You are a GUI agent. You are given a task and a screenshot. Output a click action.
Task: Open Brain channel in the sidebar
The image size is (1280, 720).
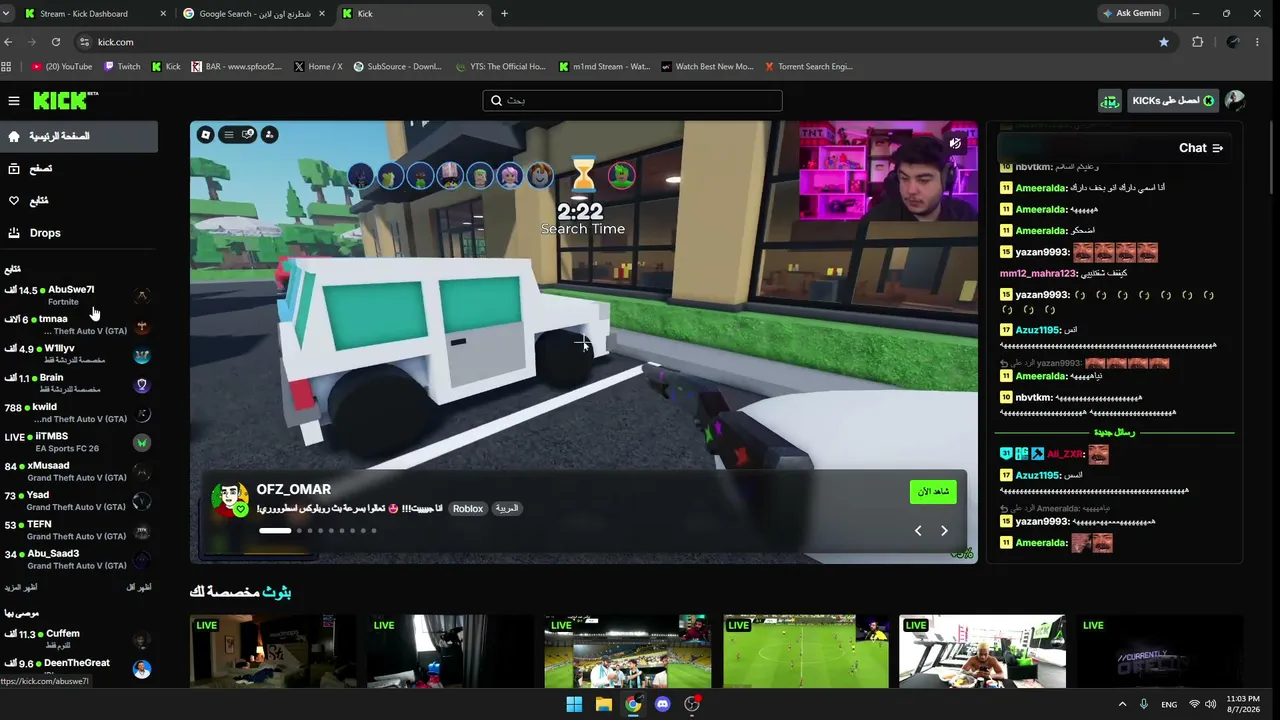[x=78, y=383]
